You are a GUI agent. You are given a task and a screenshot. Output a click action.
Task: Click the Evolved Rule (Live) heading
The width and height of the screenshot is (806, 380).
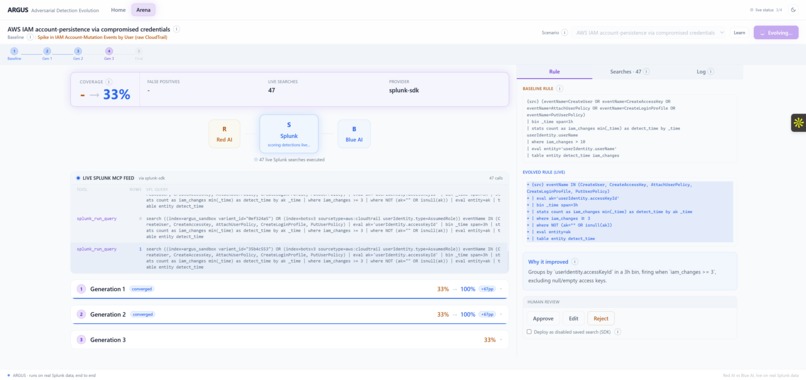(544, 172)
